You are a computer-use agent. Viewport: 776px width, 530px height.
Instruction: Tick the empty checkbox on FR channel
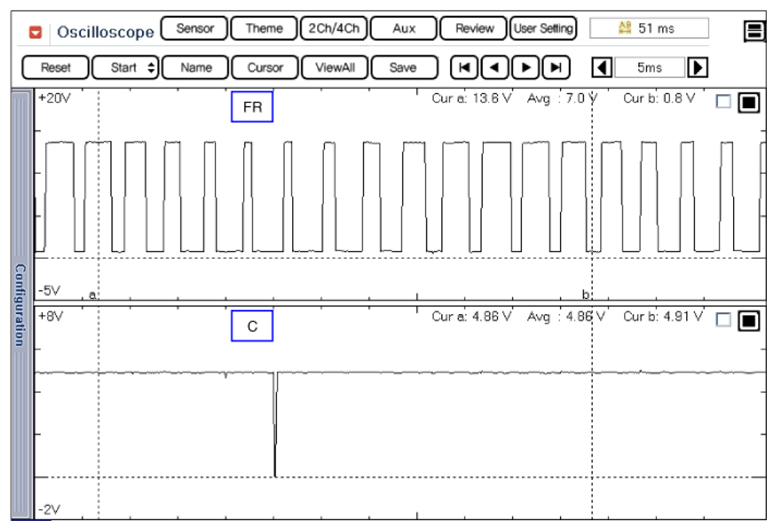coord(723,103)
